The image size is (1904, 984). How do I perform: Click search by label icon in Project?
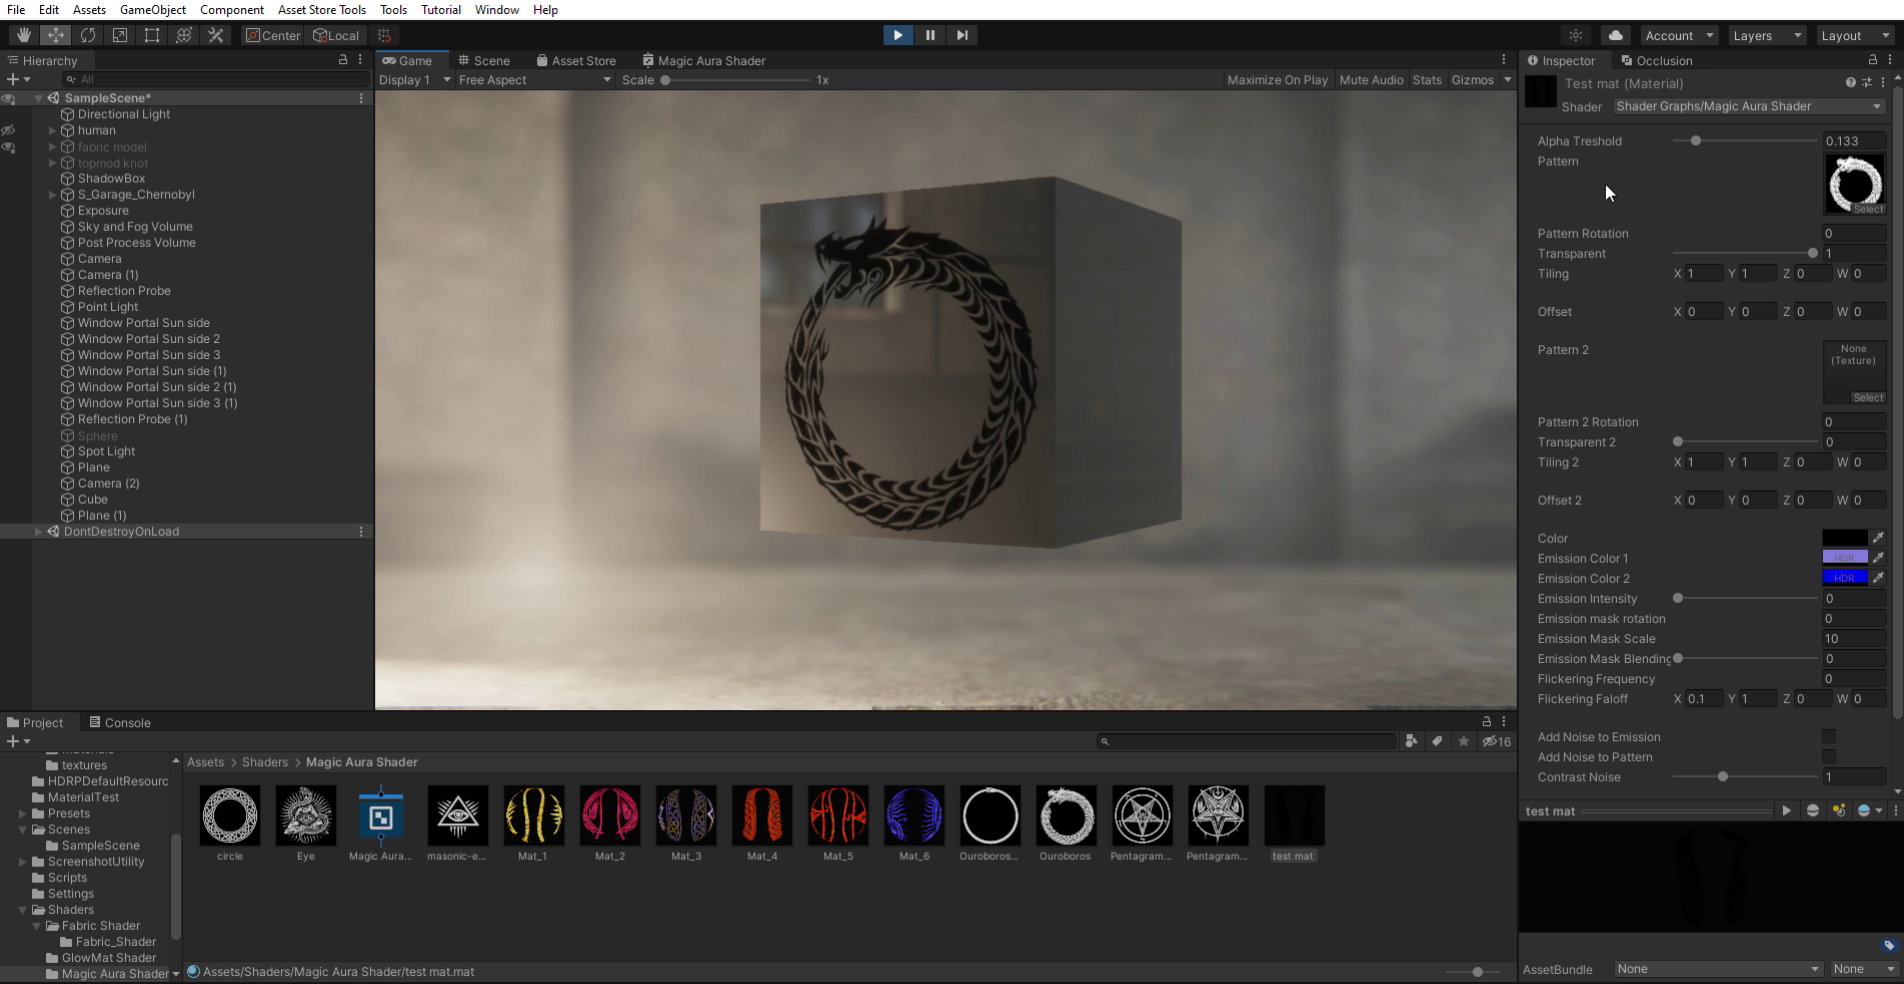[1437, 741]
